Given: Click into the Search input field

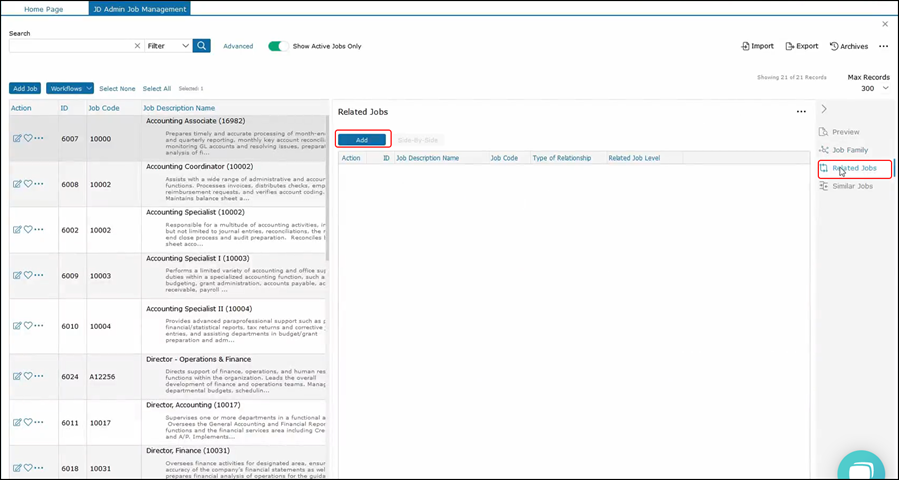Looking at the screenshot, I should point(70,46).
